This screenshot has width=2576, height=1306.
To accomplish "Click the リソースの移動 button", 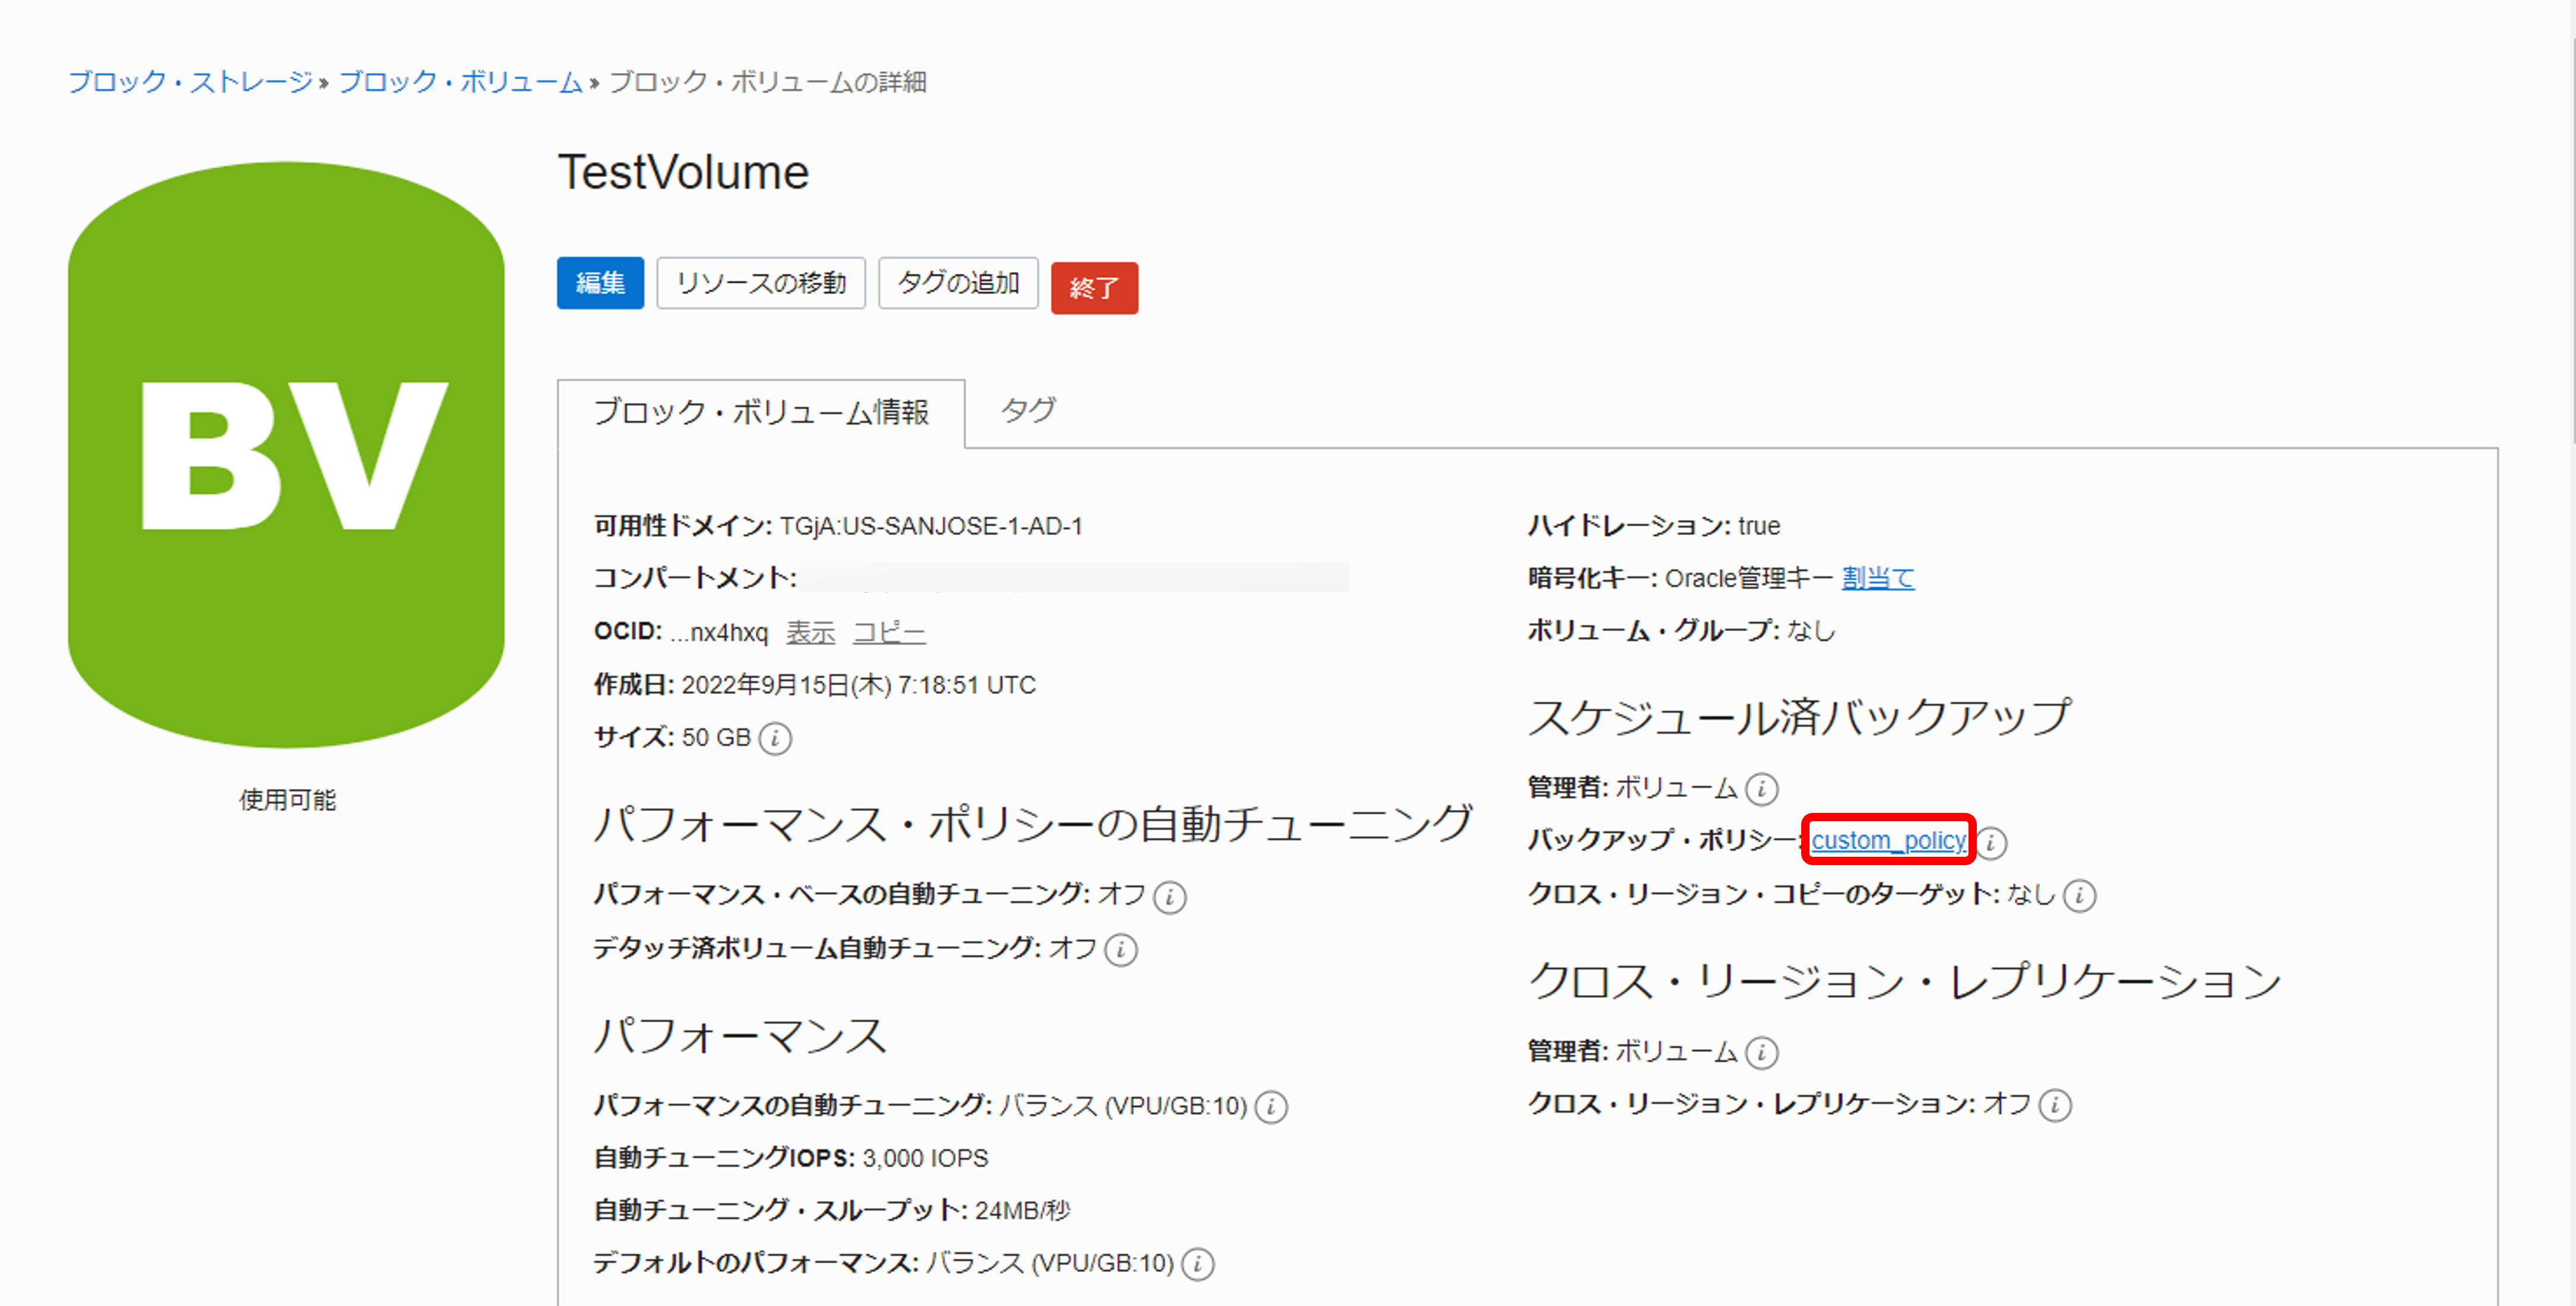I will [x=760, y=283].
